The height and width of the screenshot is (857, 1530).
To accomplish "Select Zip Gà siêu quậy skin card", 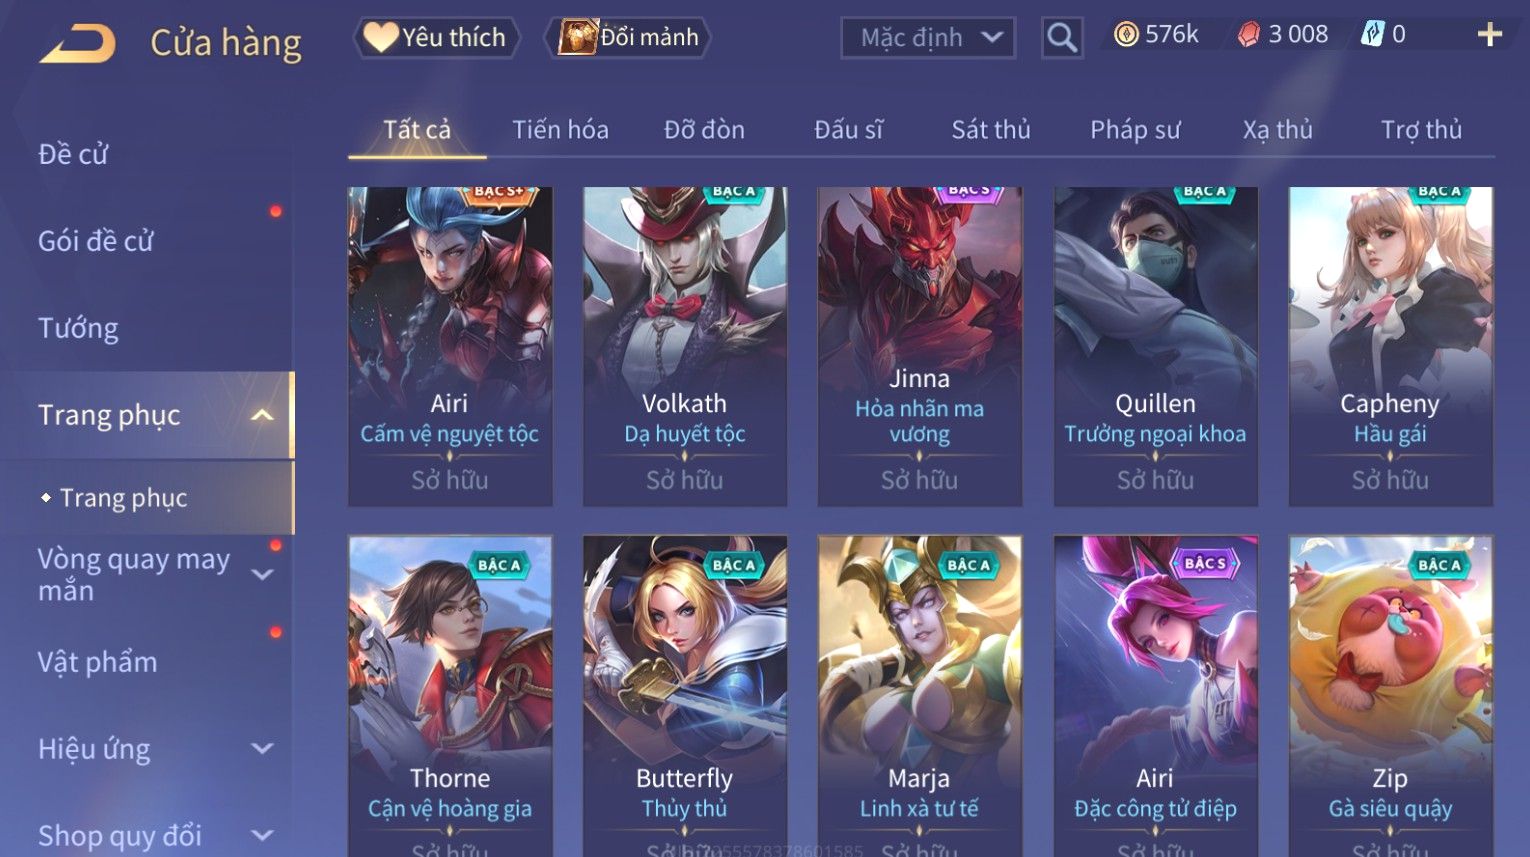I will [x=1390, y=696].
